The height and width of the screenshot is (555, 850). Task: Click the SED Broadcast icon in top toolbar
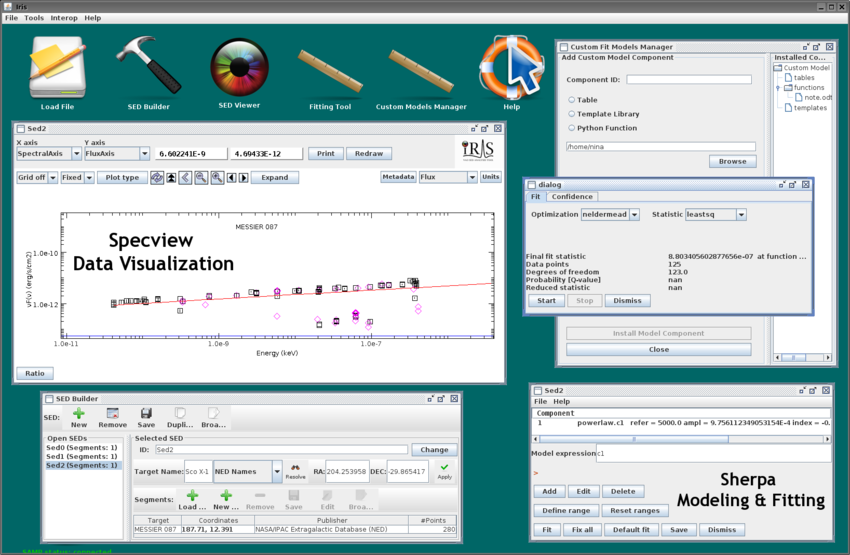coord(214,418)
